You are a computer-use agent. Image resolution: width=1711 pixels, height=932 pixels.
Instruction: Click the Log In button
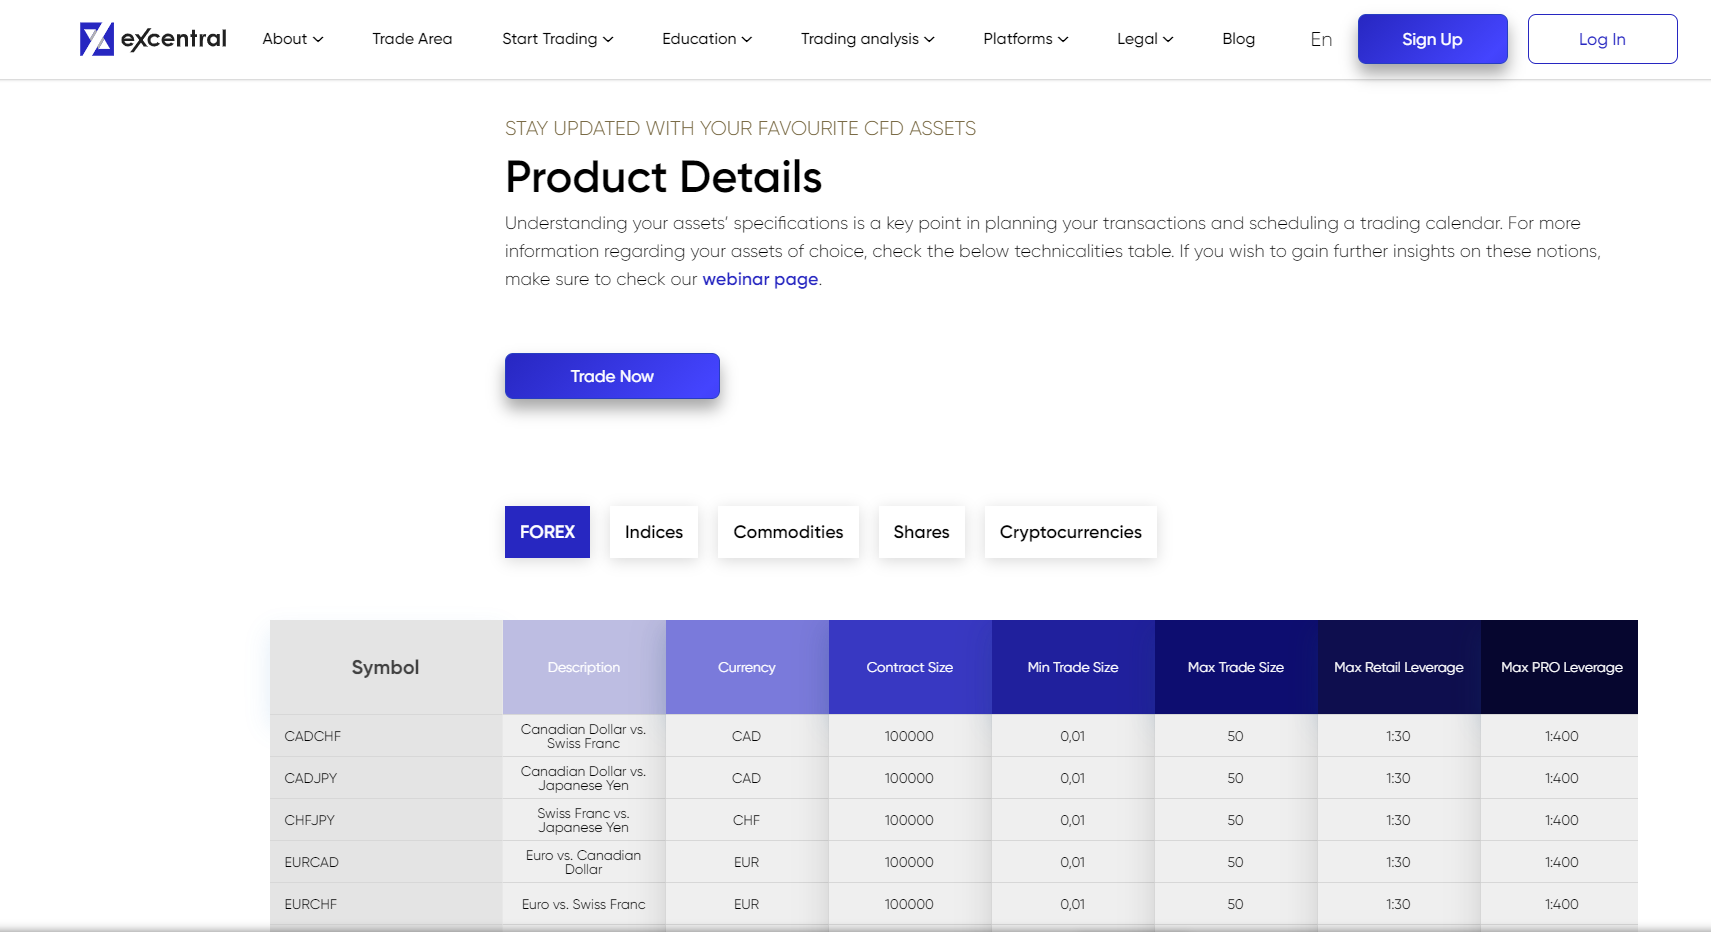(x=1602, y=39)
